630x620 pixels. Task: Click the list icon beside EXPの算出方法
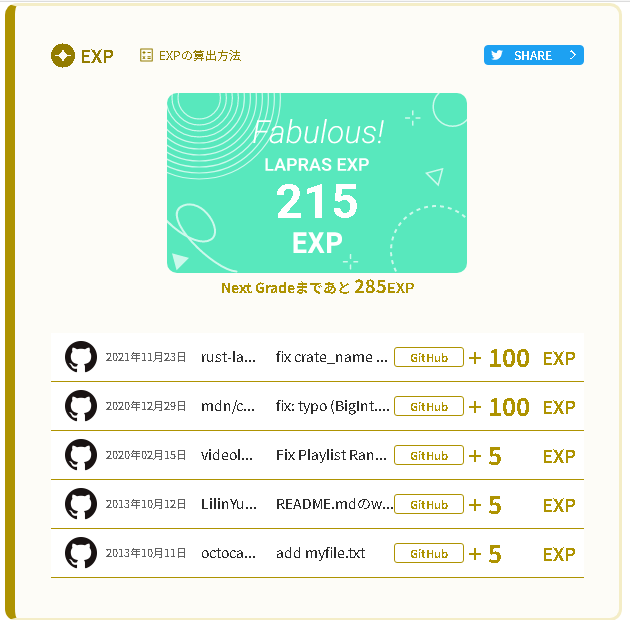click(x=147, y=56)
